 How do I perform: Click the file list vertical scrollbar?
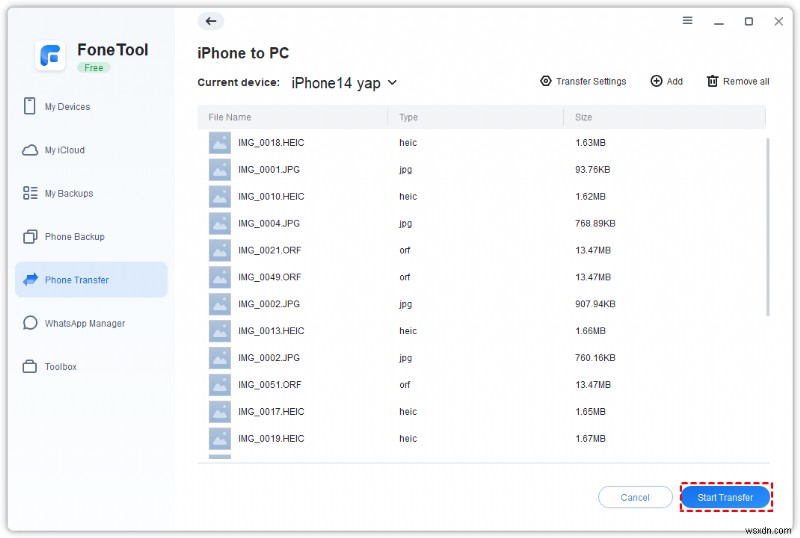pyautogui.click(x=767, y=227)
